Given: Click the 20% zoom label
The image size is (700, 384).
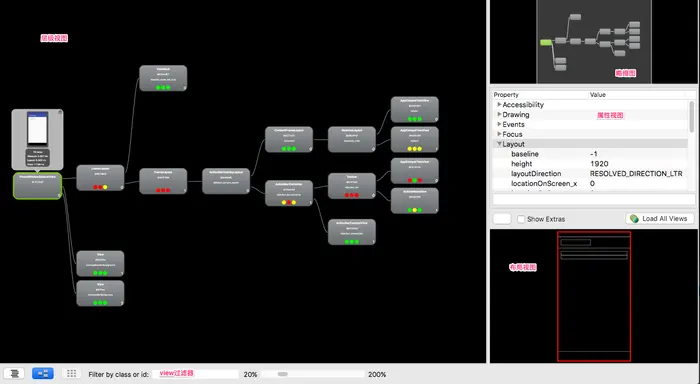Looking at the screenshot, I should pos(250,374).
